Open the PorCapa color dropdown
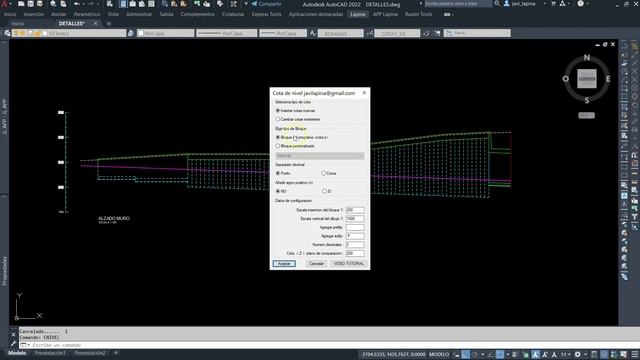The height and width of the screenshot is (360, 640). tap(165, 33)
